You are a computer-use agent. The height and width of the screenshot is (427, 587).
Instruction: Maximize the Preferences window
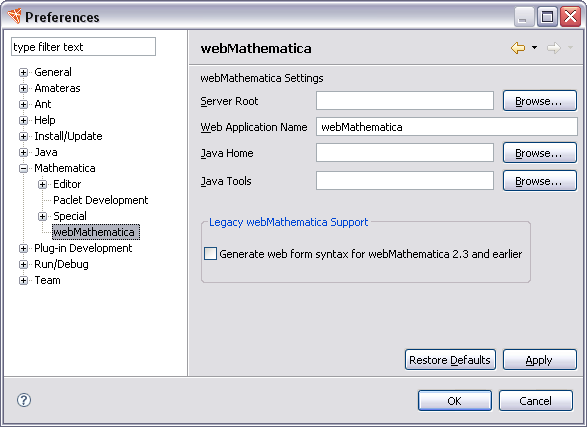pos(547,17)
